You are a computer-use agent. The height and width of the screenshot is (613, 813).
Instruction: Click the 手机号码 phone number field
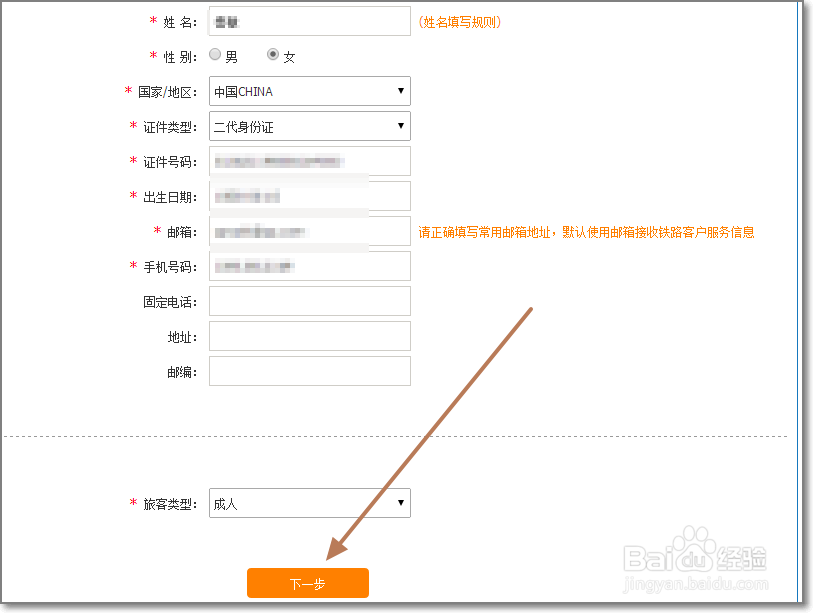(309, 266)
